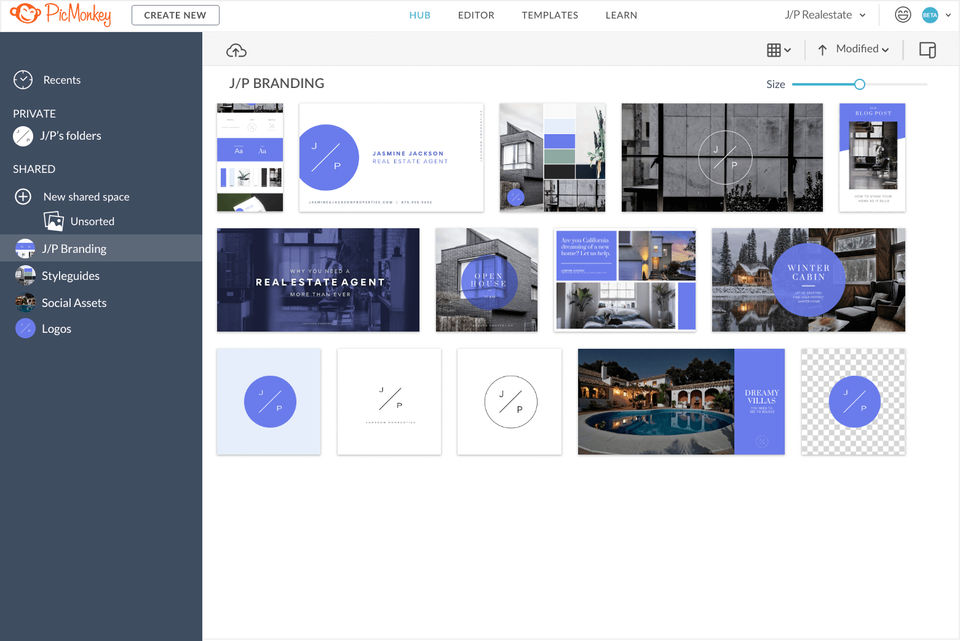Open the Jasmine Jackson business card thumbnail
The height and width of the screenshot is (641, 960).
point(391,157)
